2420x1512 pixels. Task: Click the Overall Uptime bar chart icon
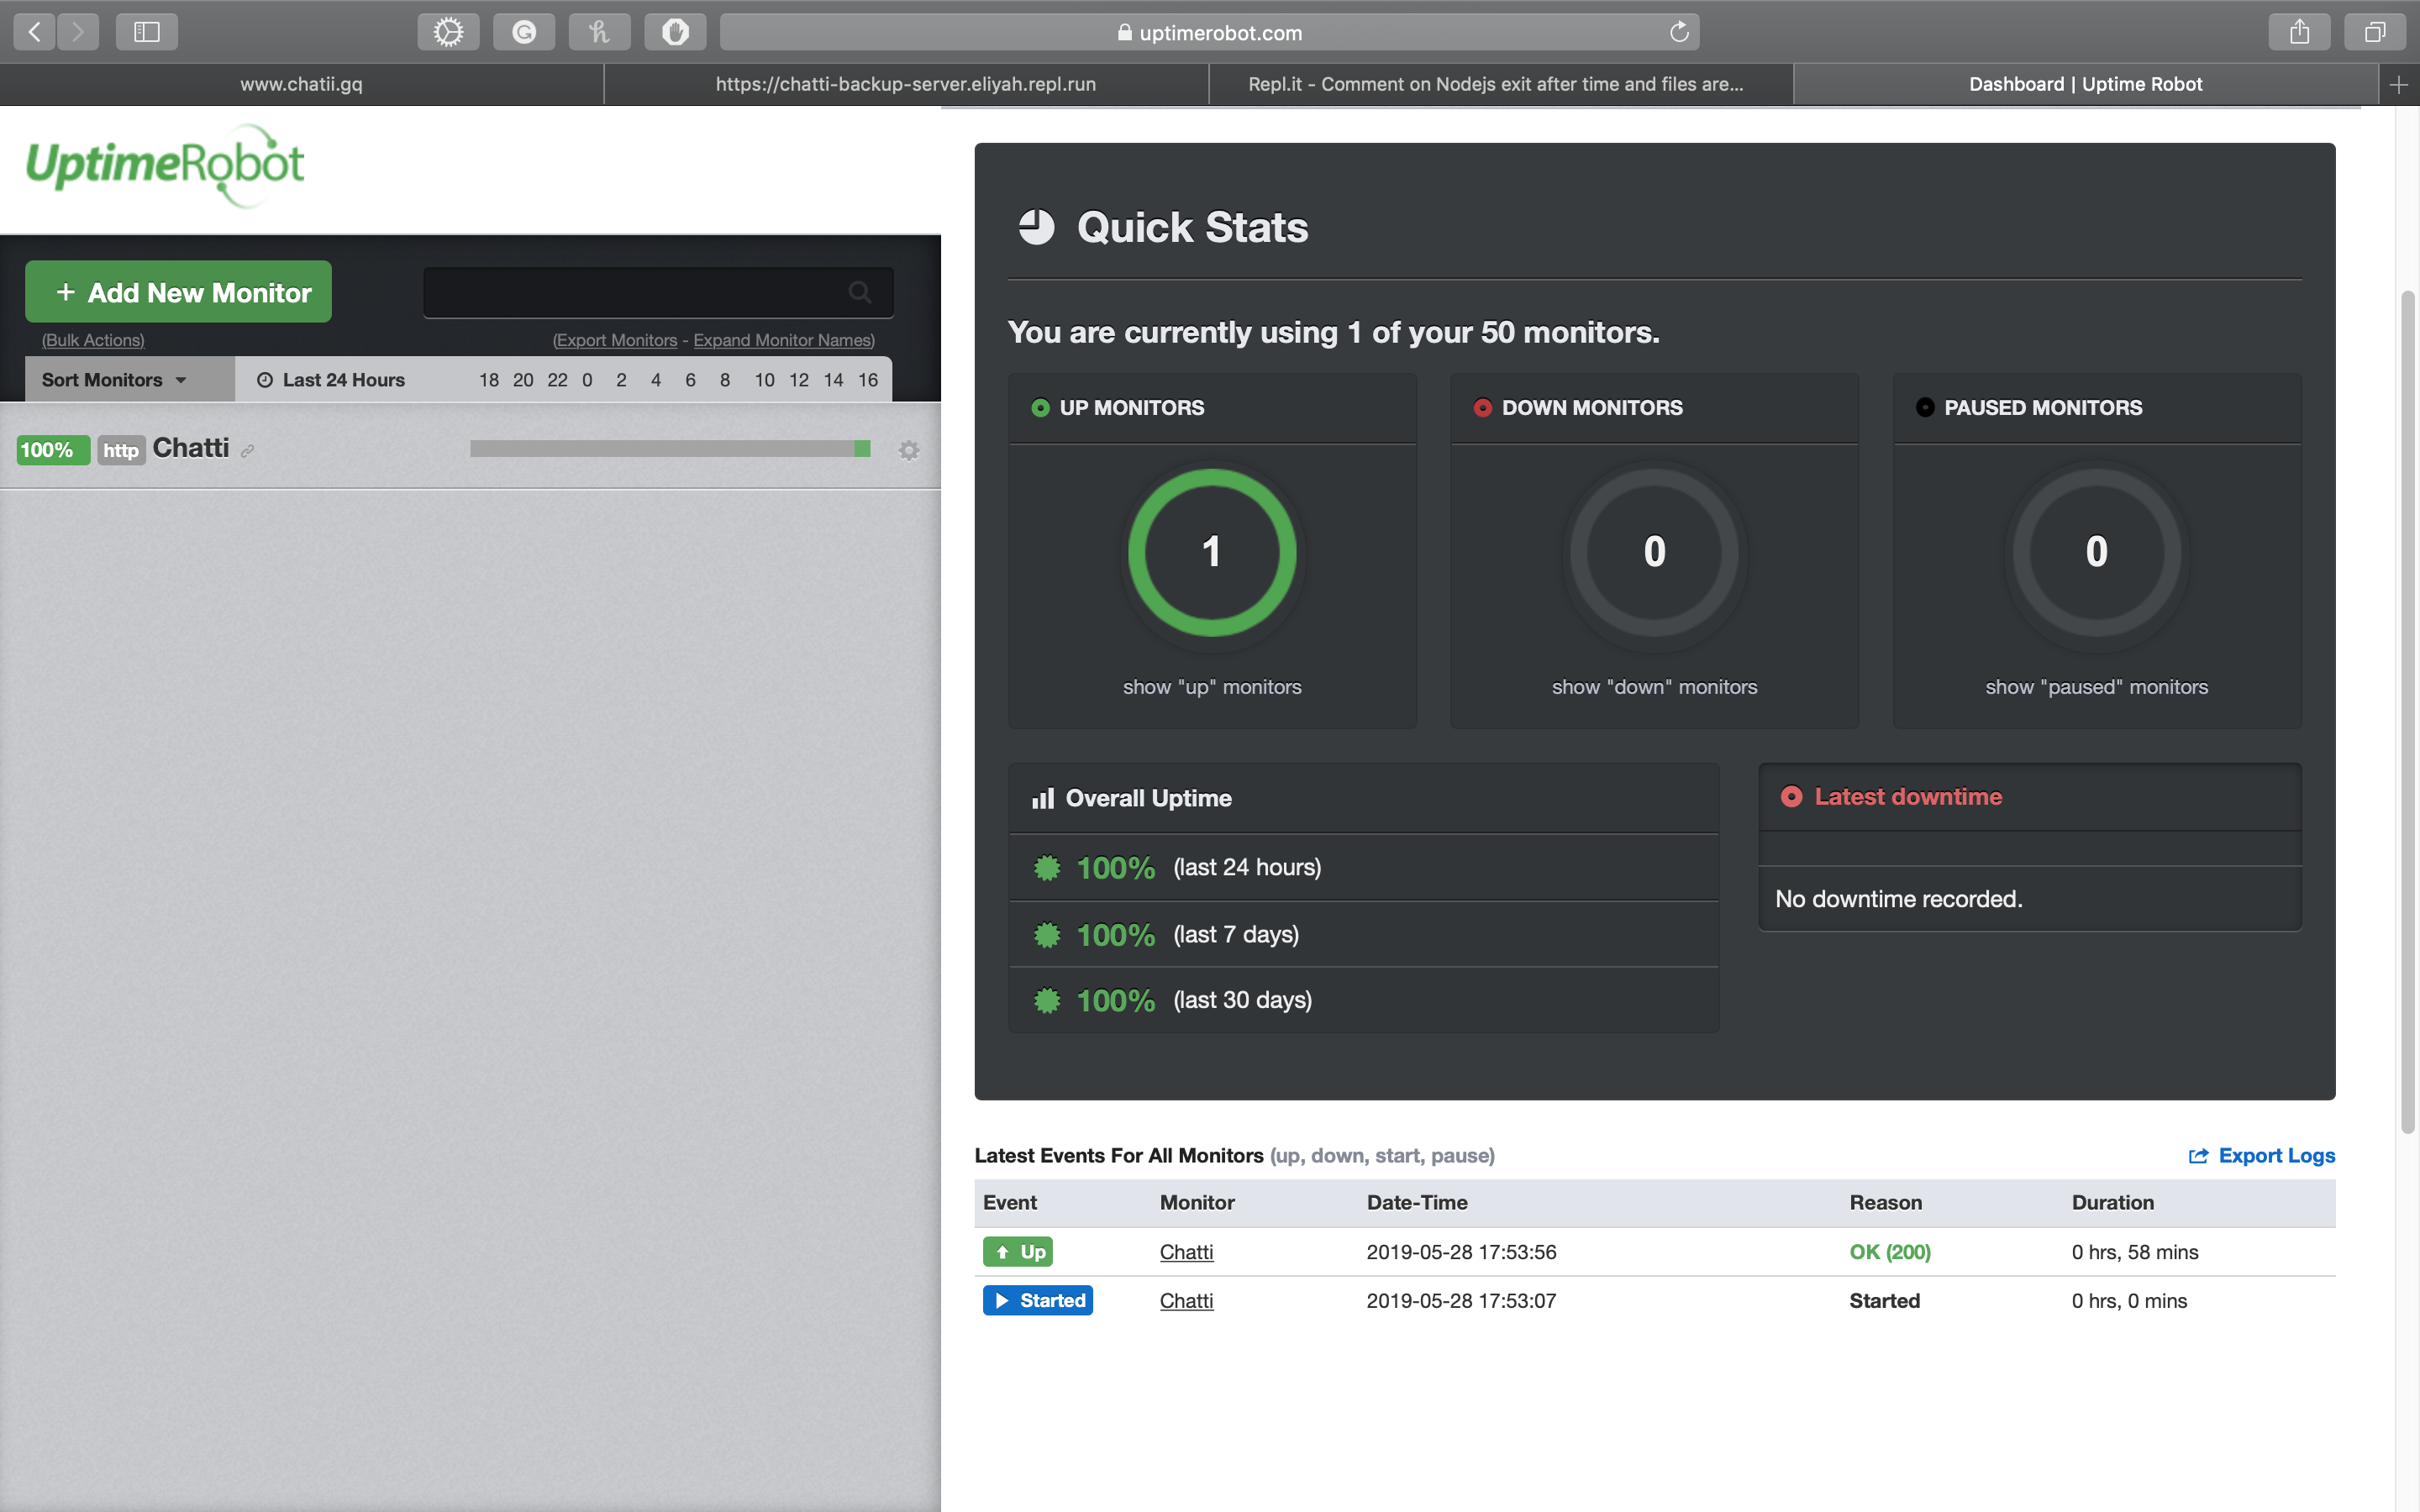1043,798
